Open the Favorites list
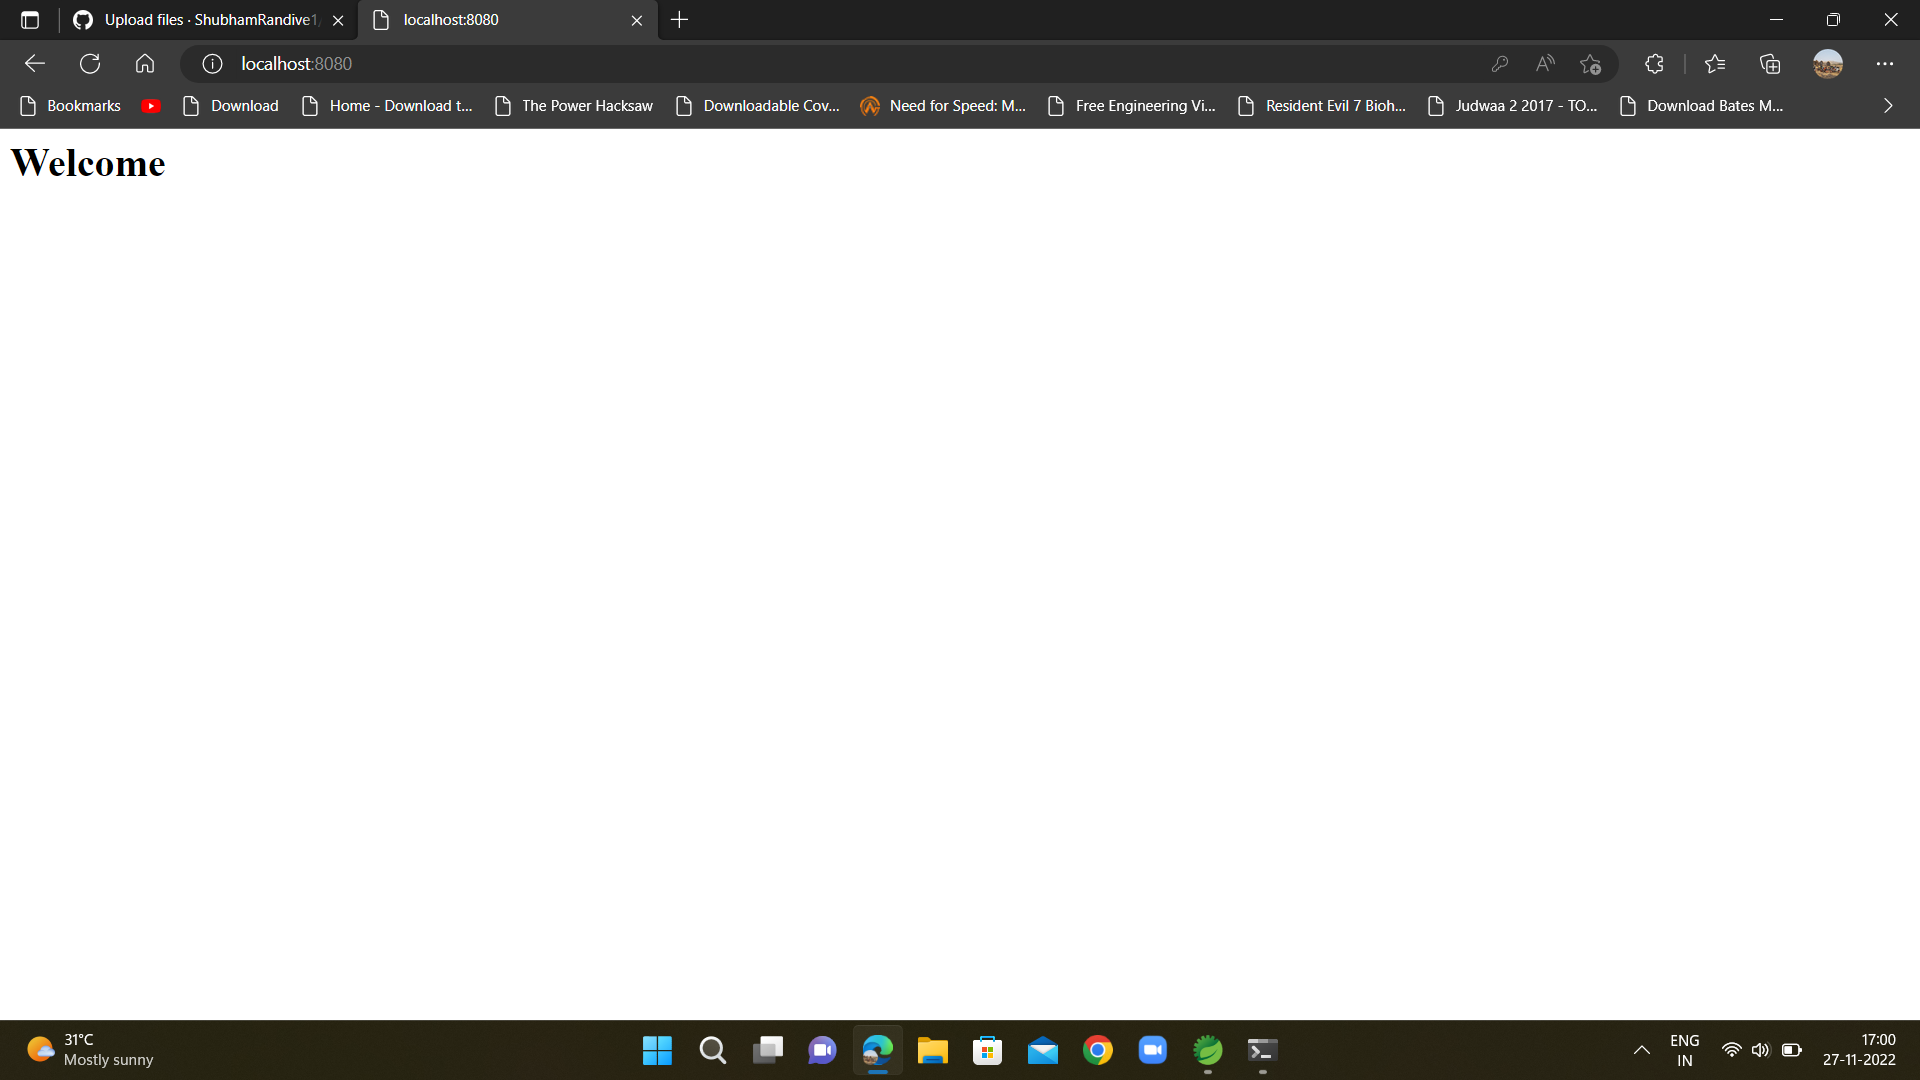This screenshot has height=1080, width=1920. tap(1715, 63)
